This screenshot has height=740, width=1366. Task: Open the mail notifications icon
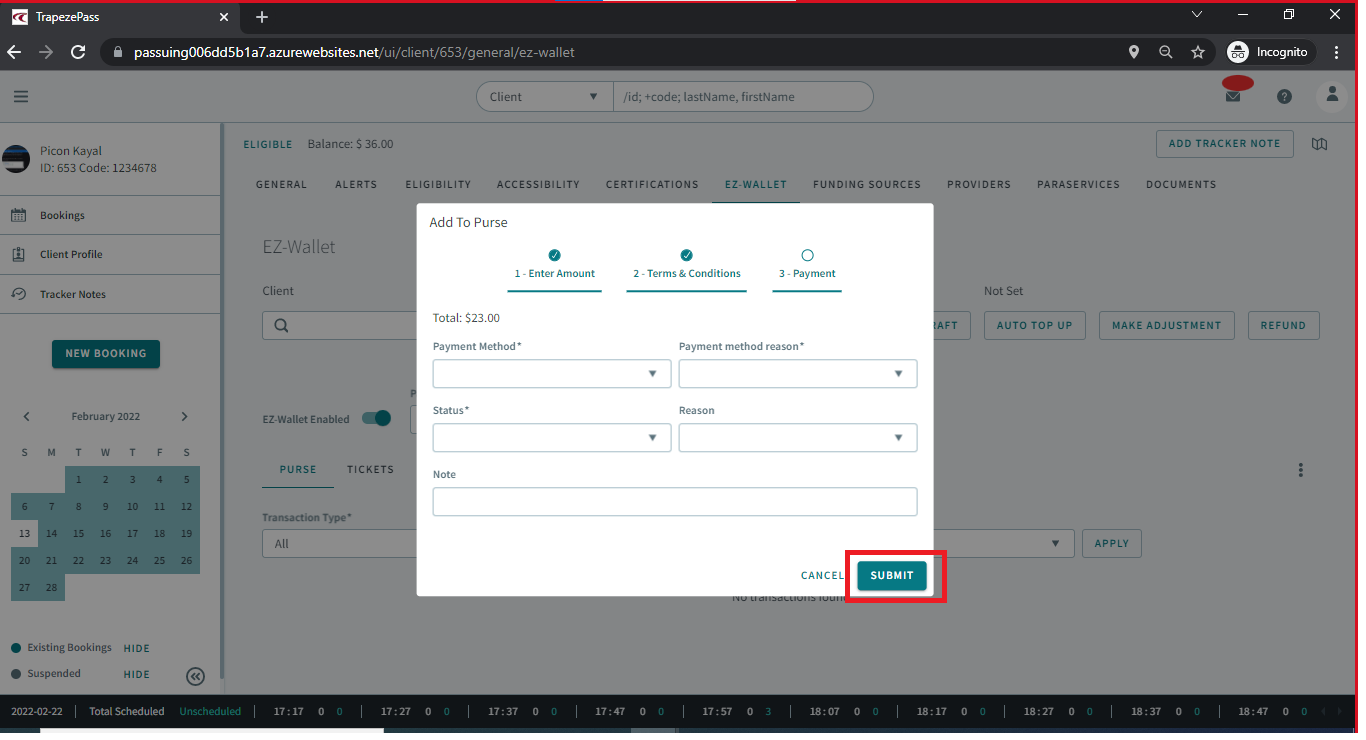click(1234, 95)
